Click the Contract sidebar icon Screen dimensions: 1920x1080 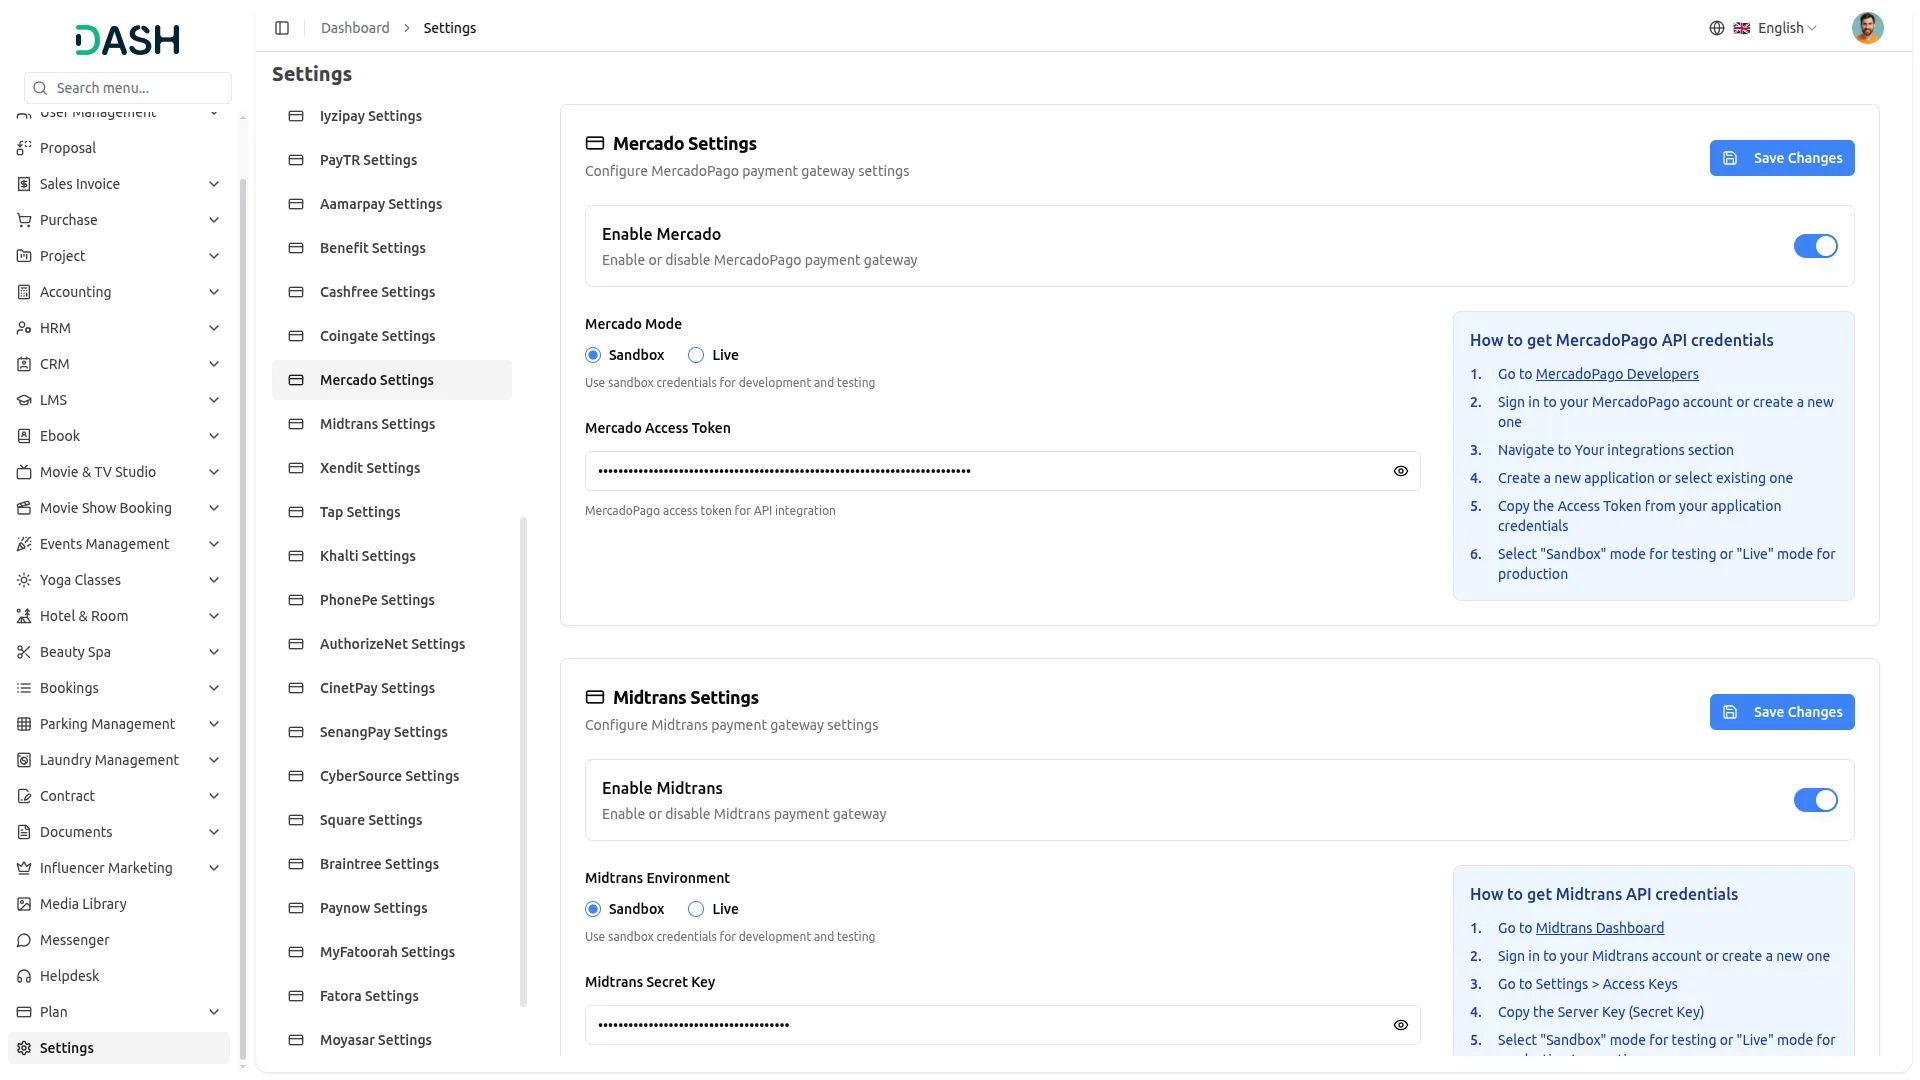24,796
